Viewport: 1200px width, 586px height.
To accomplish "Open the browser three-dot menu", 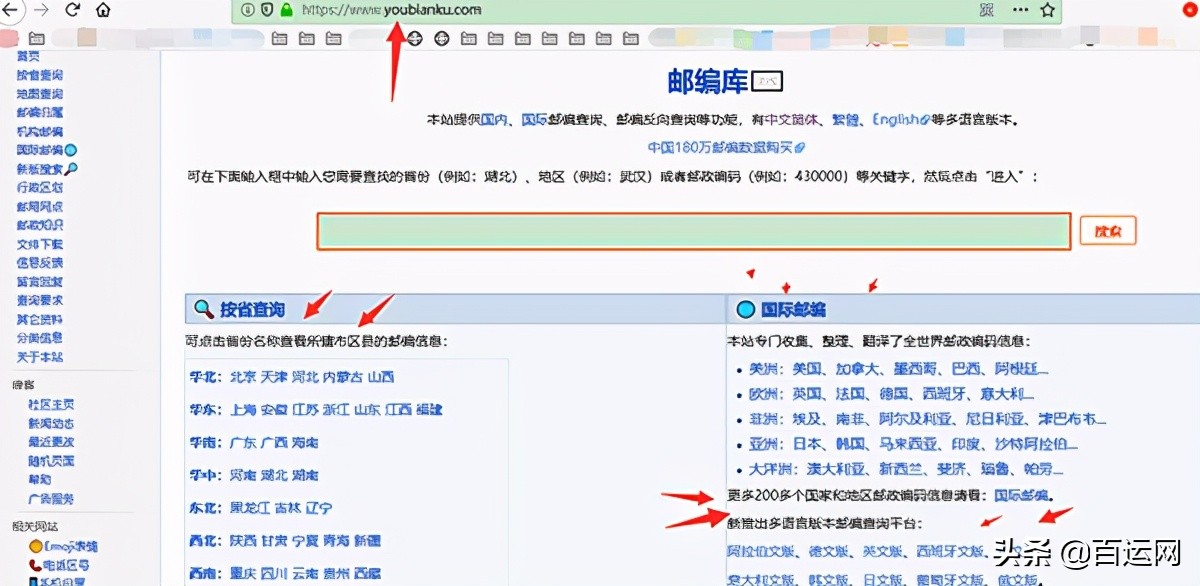I will (x=1020, y=10).
